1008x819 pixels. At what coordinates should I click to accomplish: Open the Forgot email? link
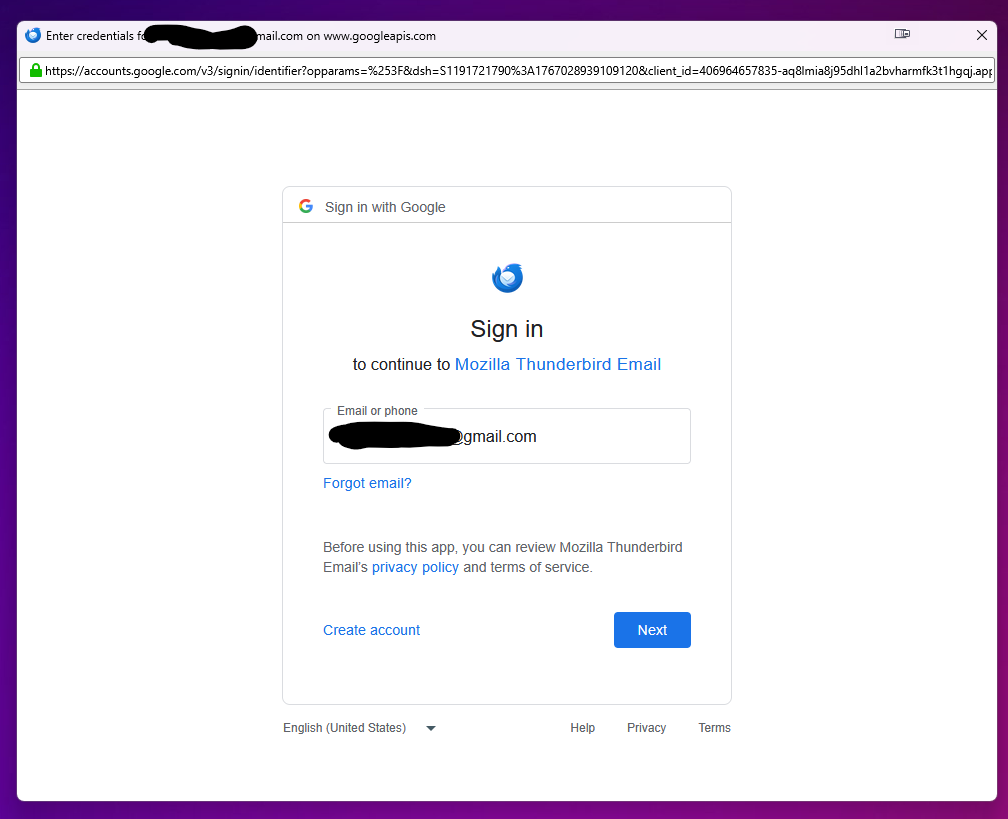(x=367, y=483)
